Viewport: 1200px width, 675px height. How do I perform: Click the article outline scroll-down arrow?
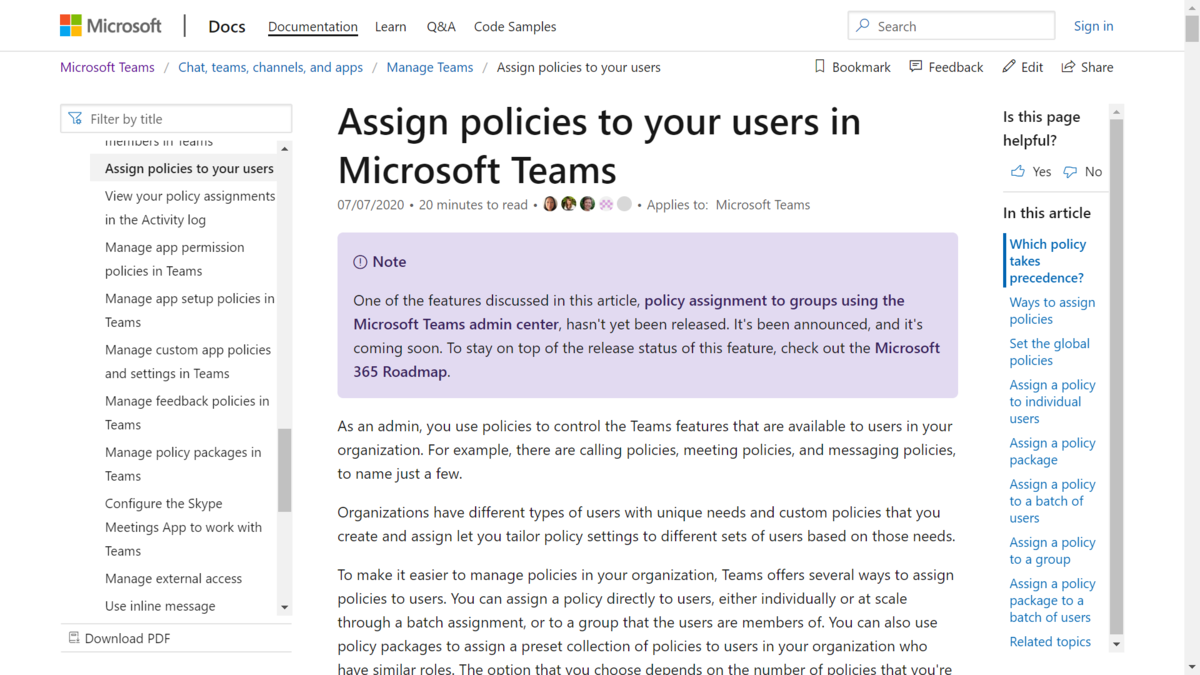point(1117,645)
